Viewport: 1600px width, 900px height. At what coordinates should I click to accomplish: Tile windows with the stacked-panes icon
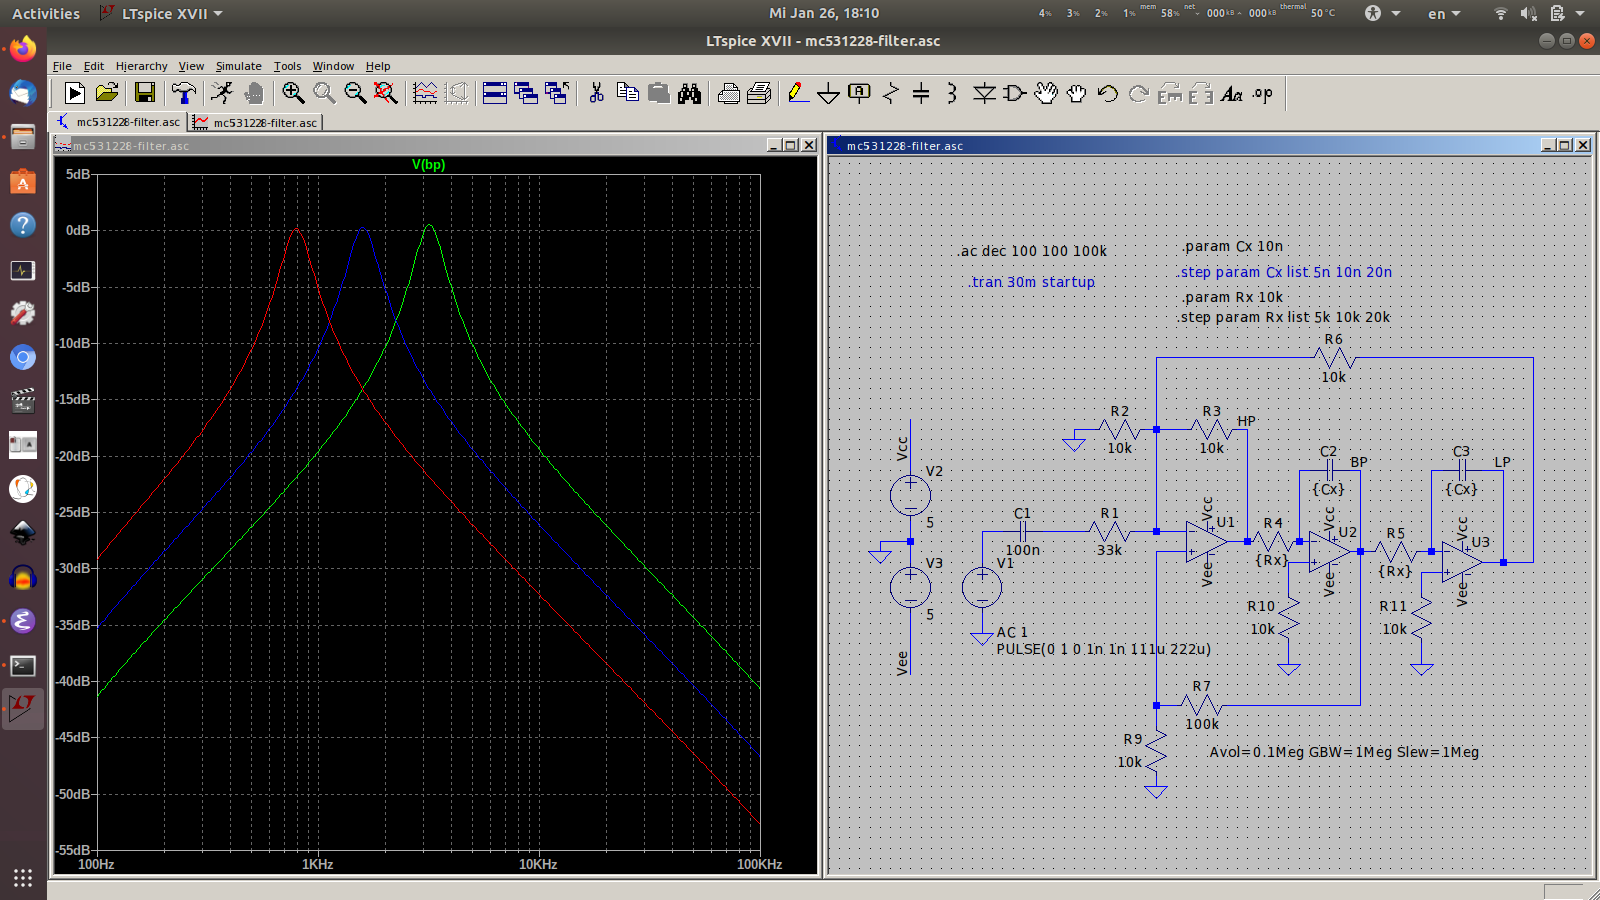point(495,93)
